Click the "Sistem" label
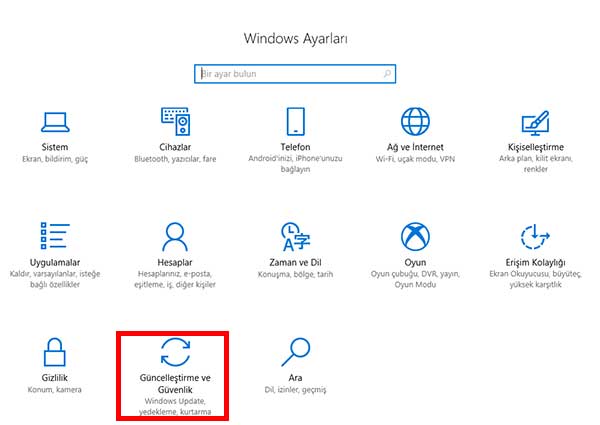 pyautogui.click(x=55, y=147)
